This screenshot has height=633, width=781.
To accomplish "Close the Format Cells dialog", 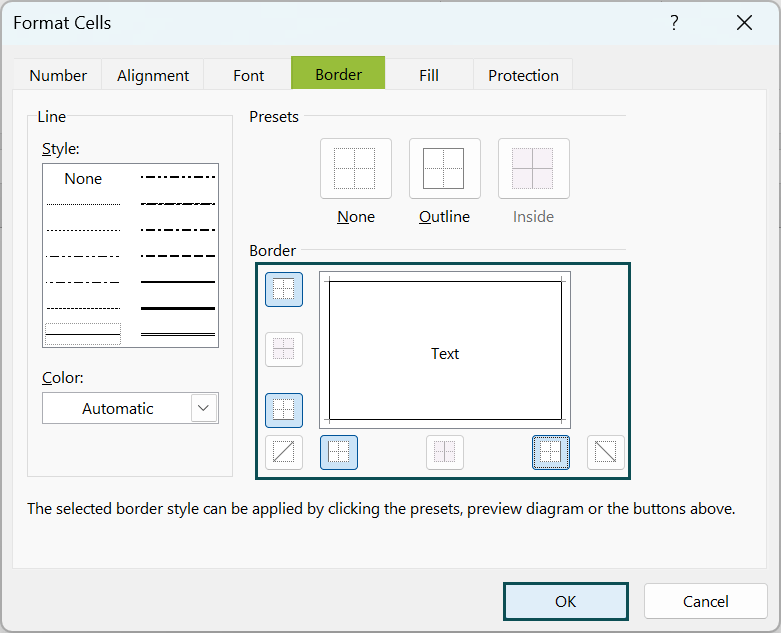I will coord(744,22).
